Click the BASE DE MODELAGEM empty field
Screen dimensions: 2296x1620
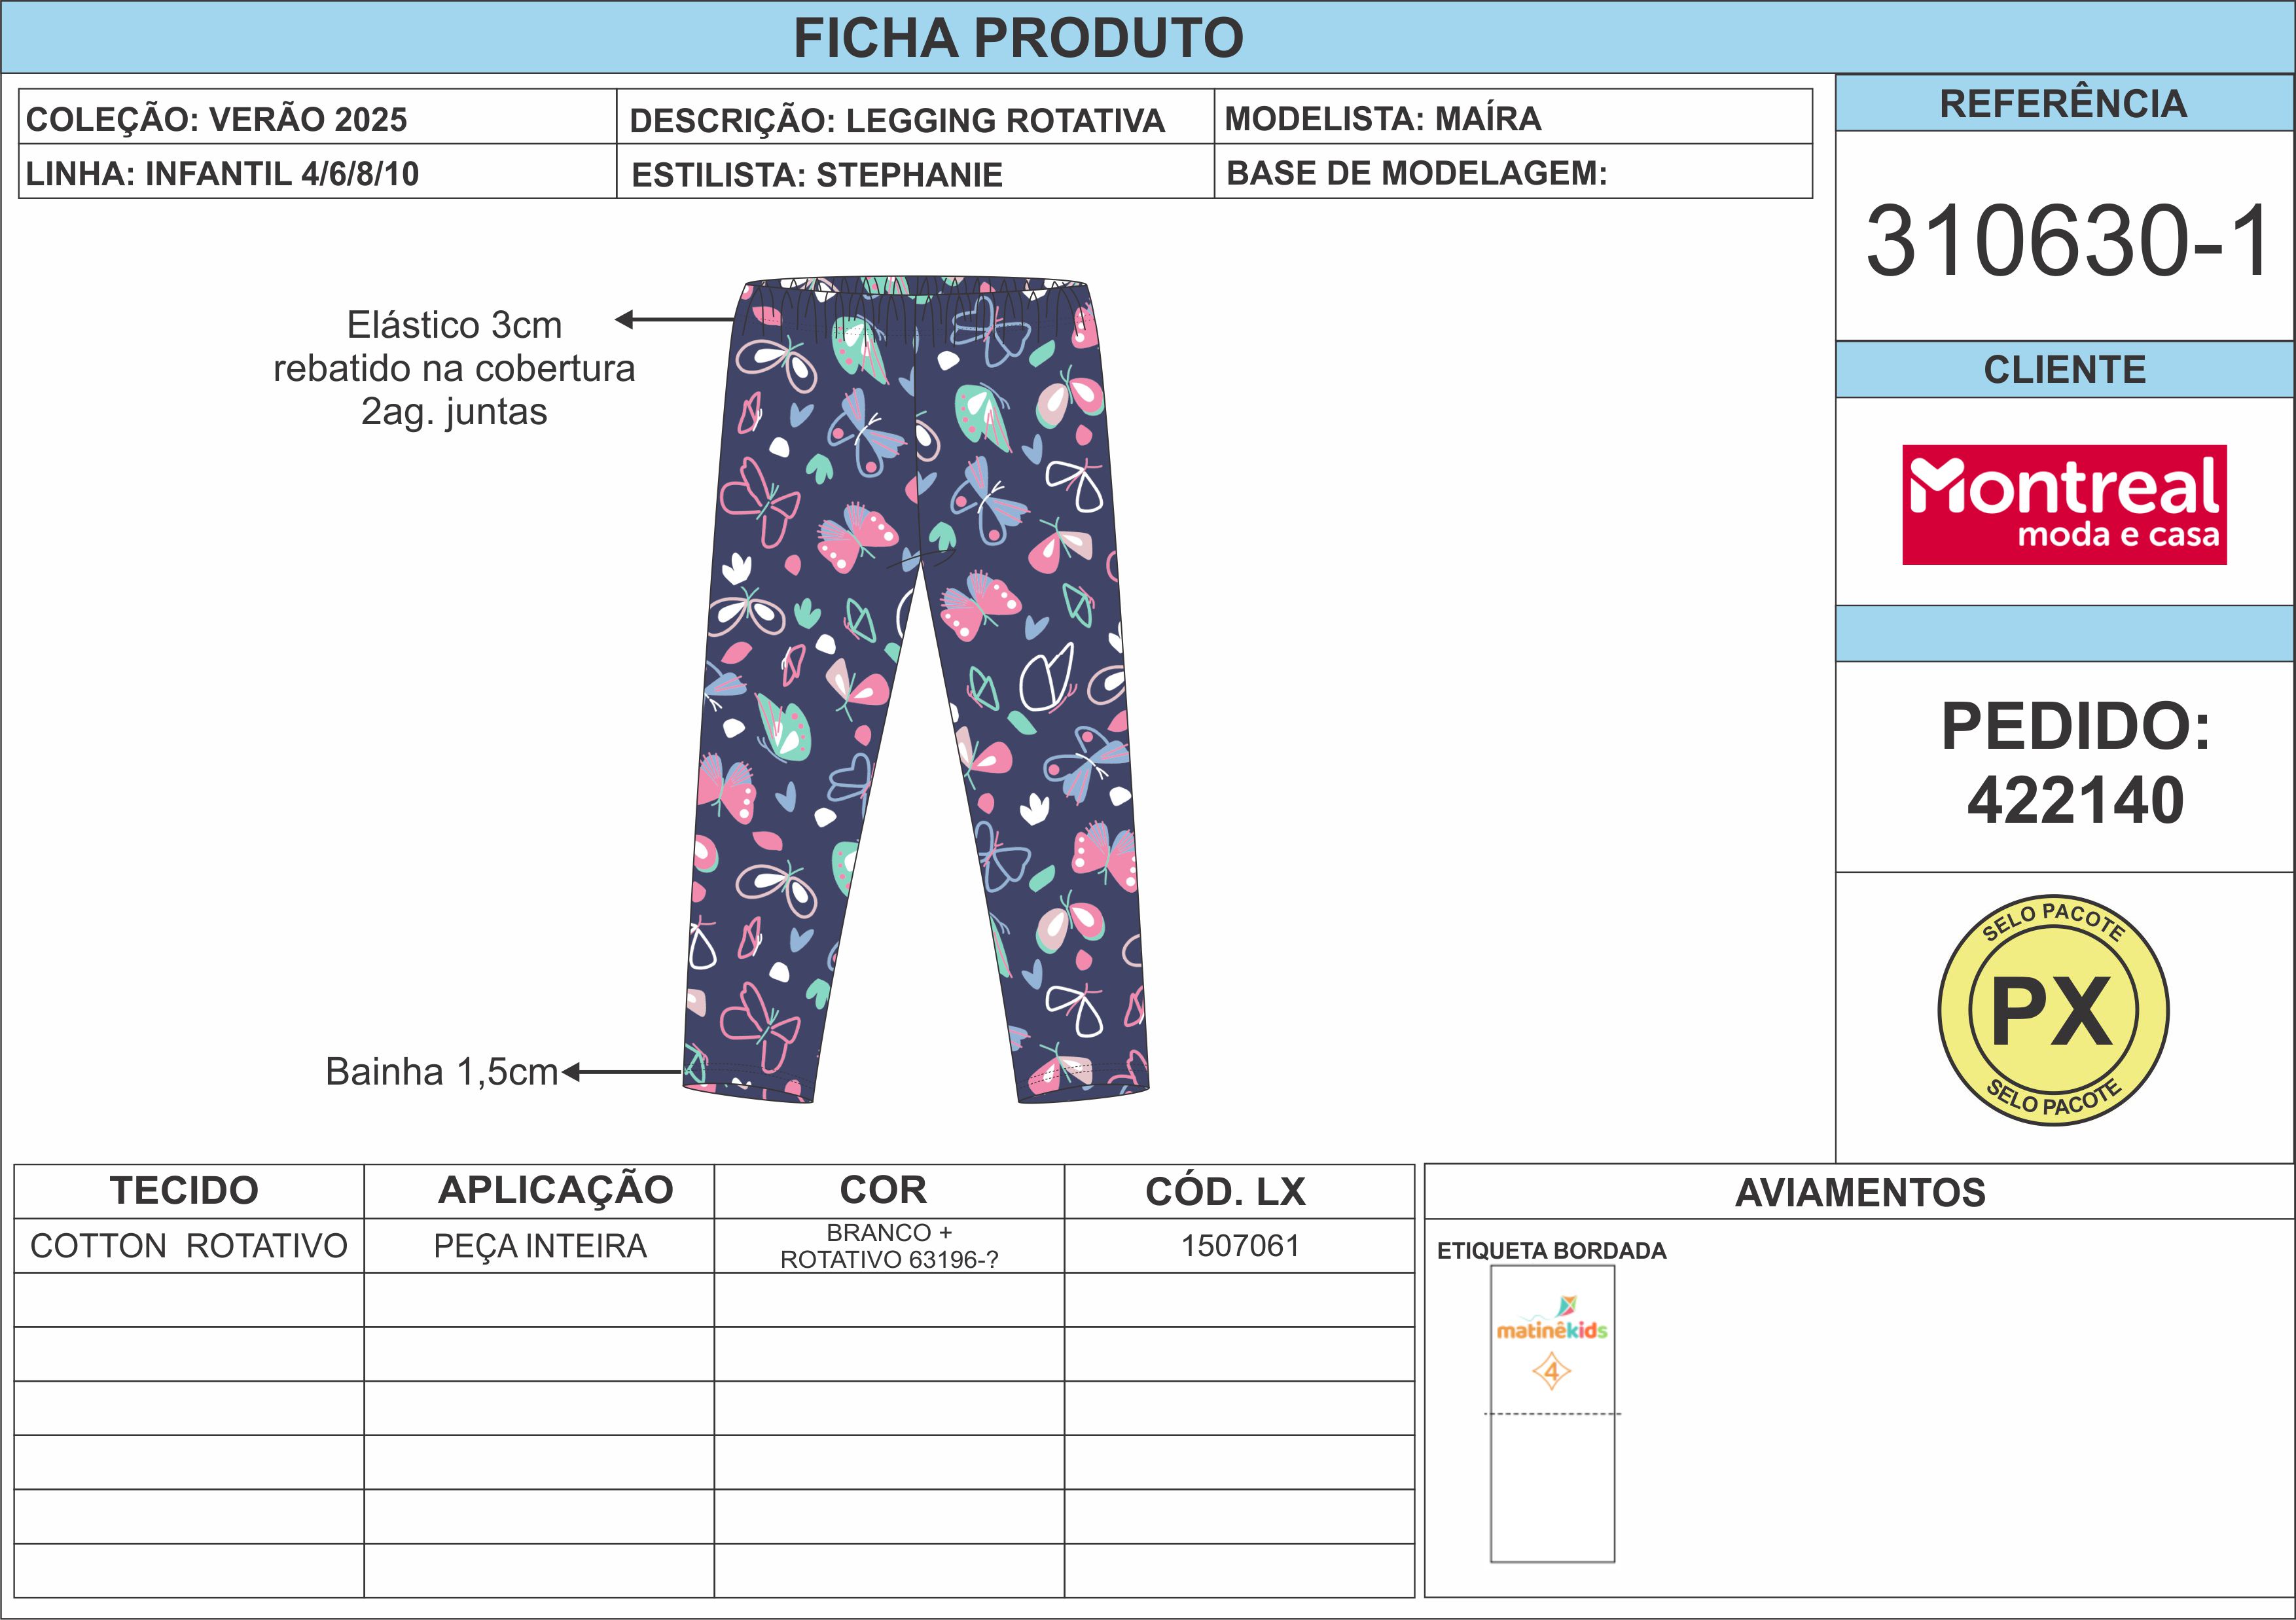(x=1513, y=171)
